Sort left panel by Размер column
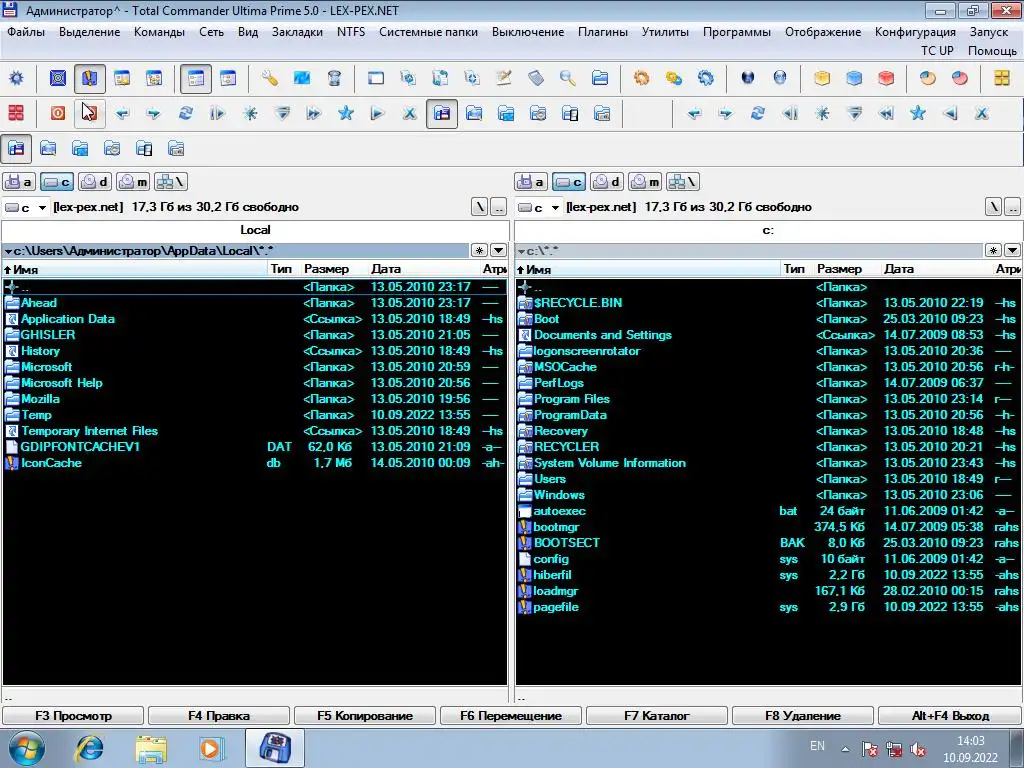1024x768 pixels. pyautogui.click(x=327, y=269)
